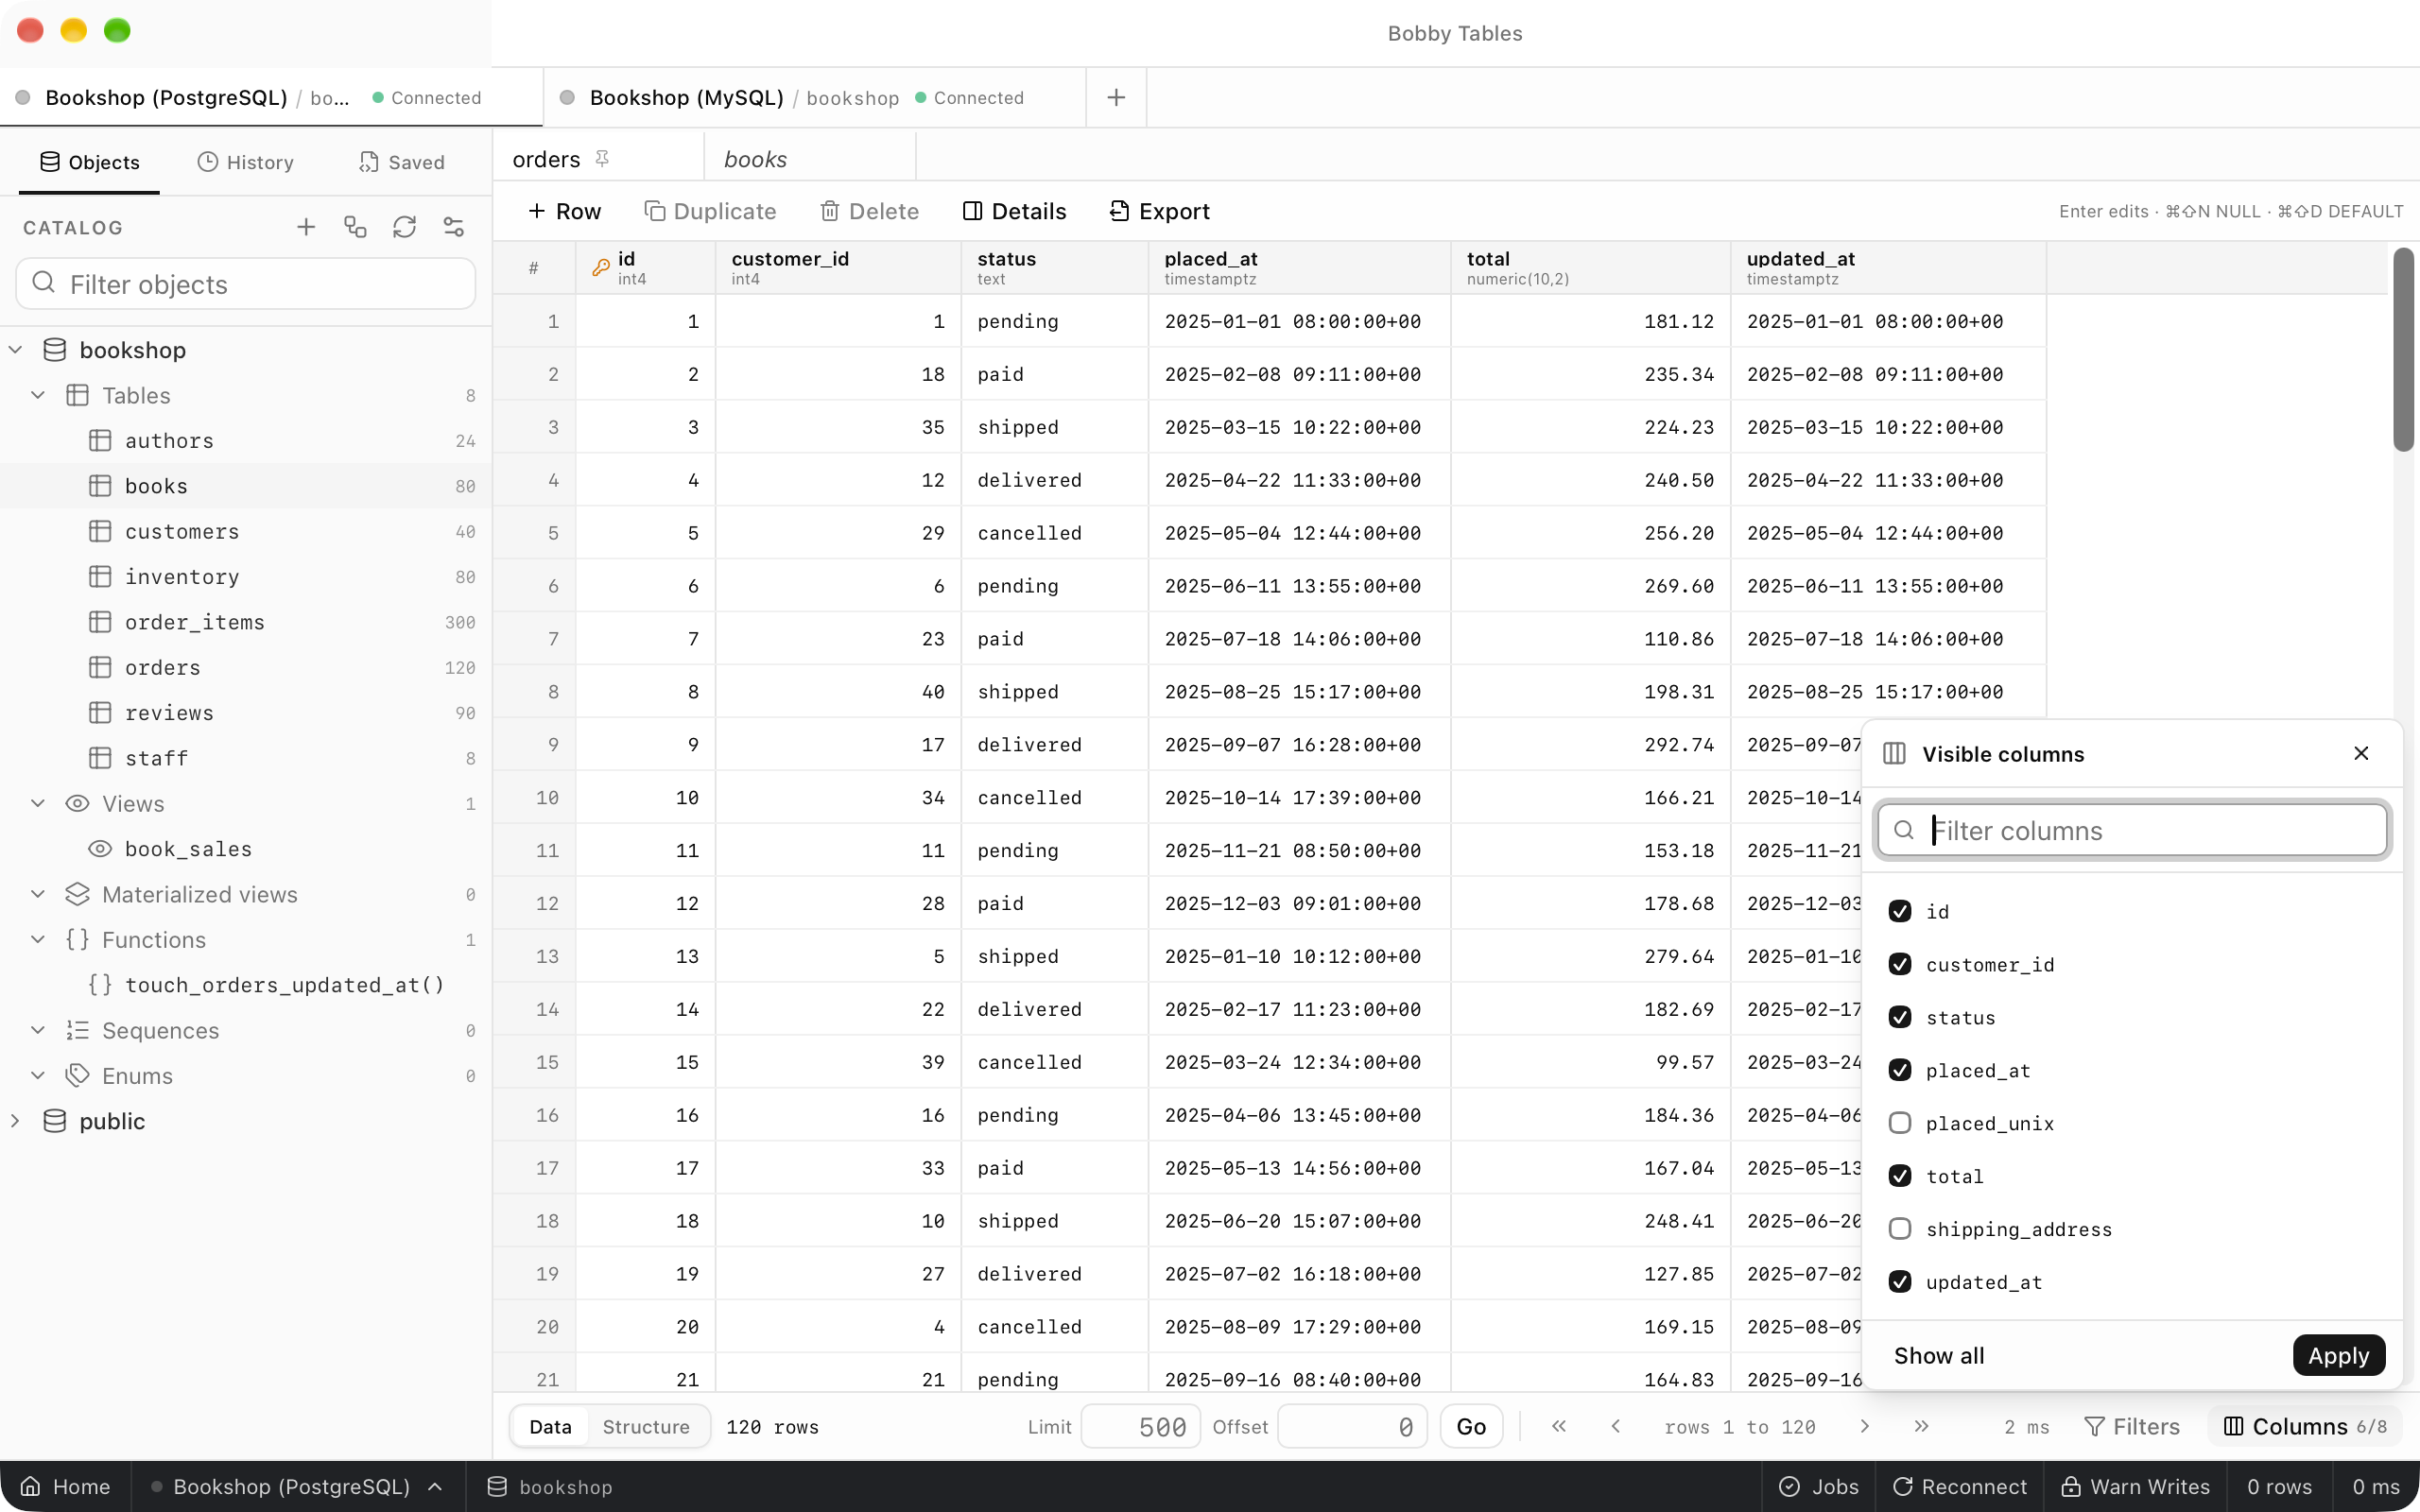
Task: Click the table vertical scrollbar thumb
Action: pyautogui.click(x=2403, y=350)
